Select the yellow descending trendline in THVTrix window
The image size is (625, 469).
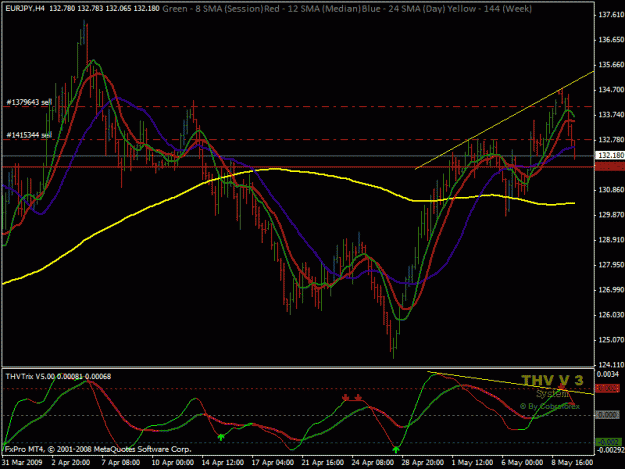pyautogui.click(x=511, y=383)
